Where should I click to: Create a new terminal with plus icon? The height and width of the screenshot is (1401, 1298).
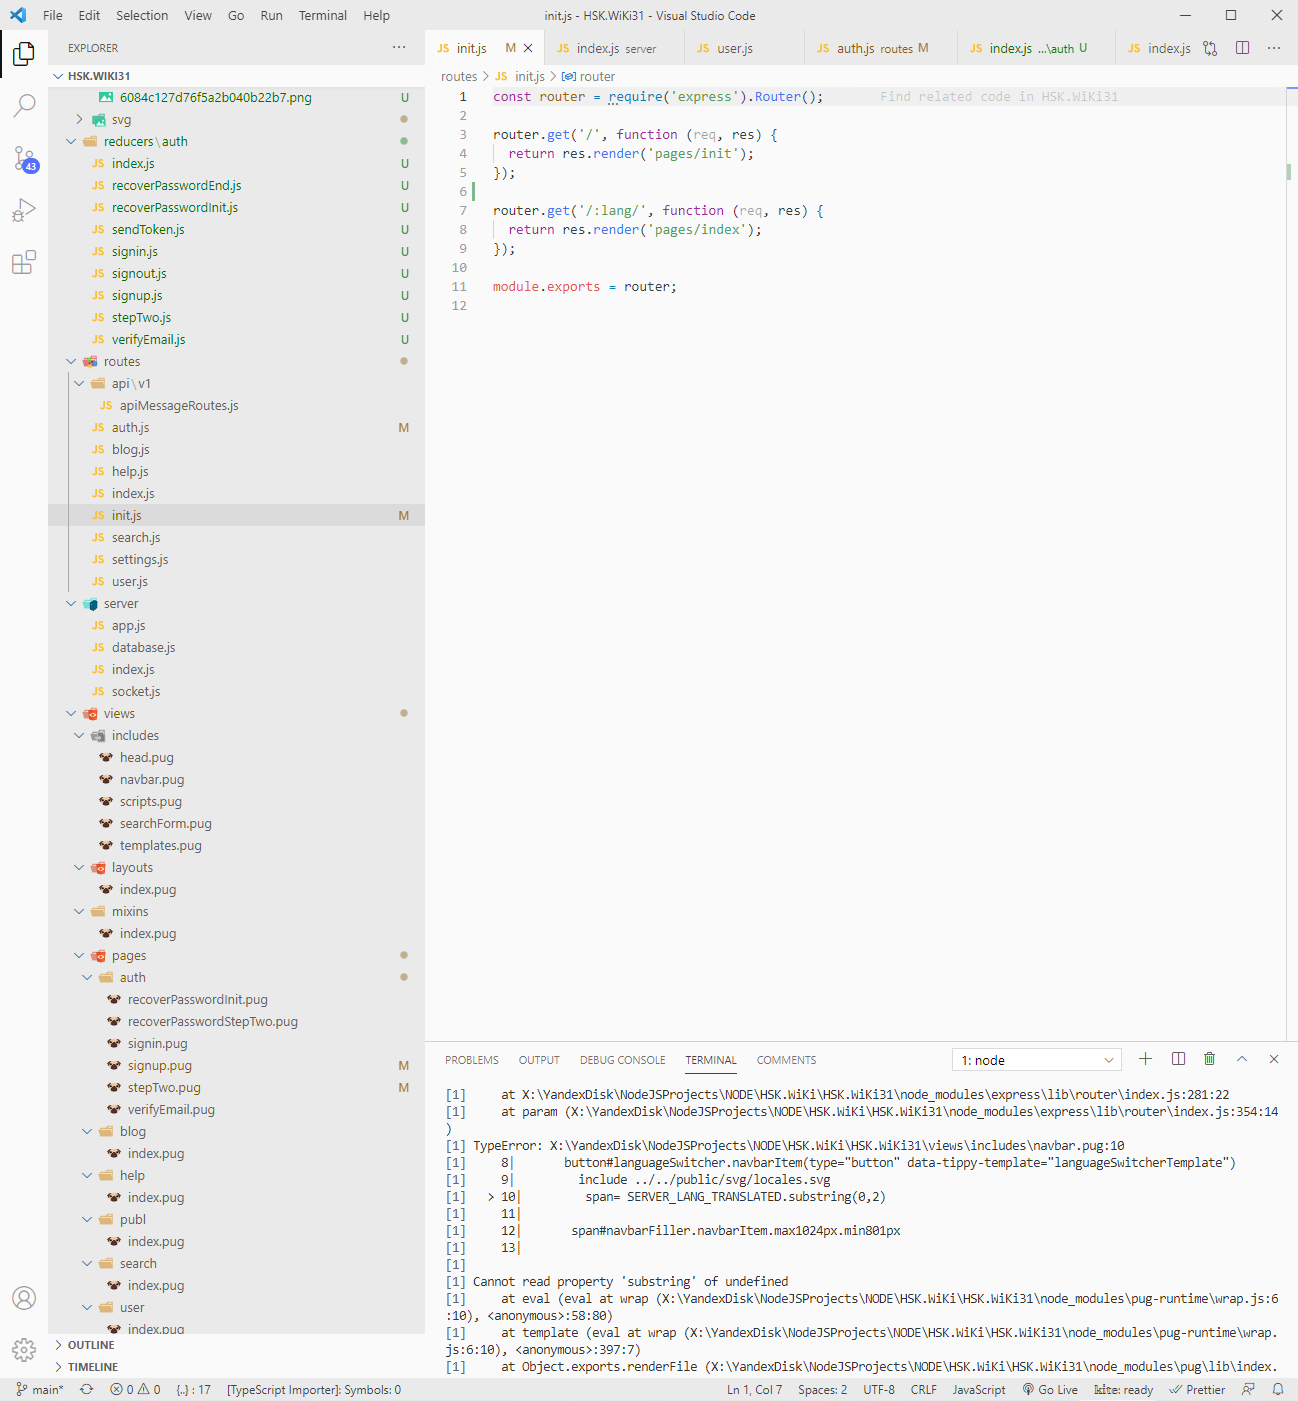coord(1145,1059)
